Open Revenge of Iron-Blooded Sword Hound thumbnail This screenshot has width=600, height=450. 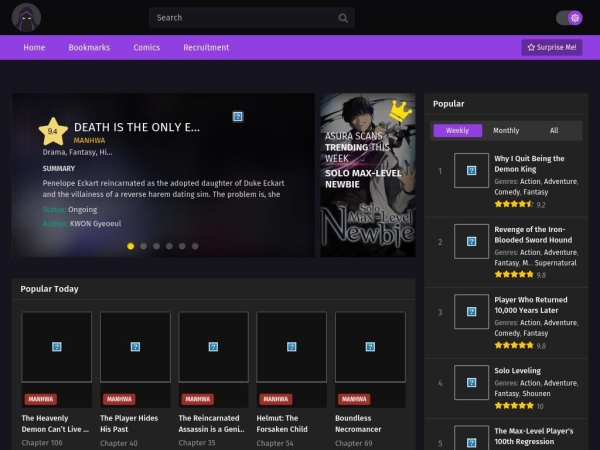[x=471, y=241]
